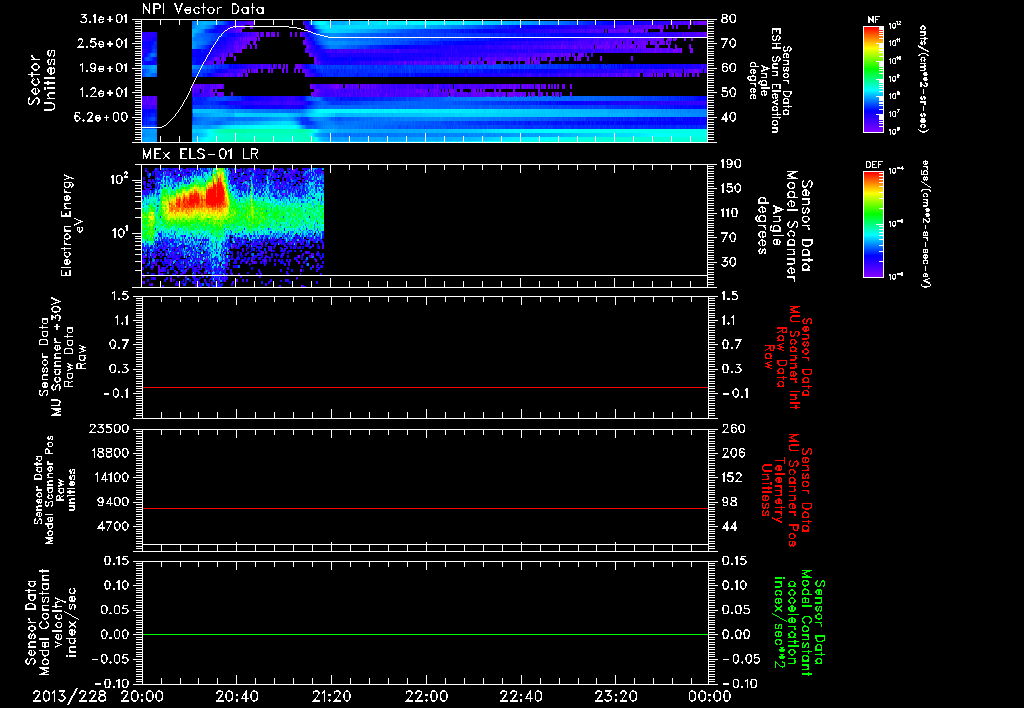Click the Sector Unitless axis title
Image resolution: width=1024 pixels, height=708 pixels.
point(41,80)
